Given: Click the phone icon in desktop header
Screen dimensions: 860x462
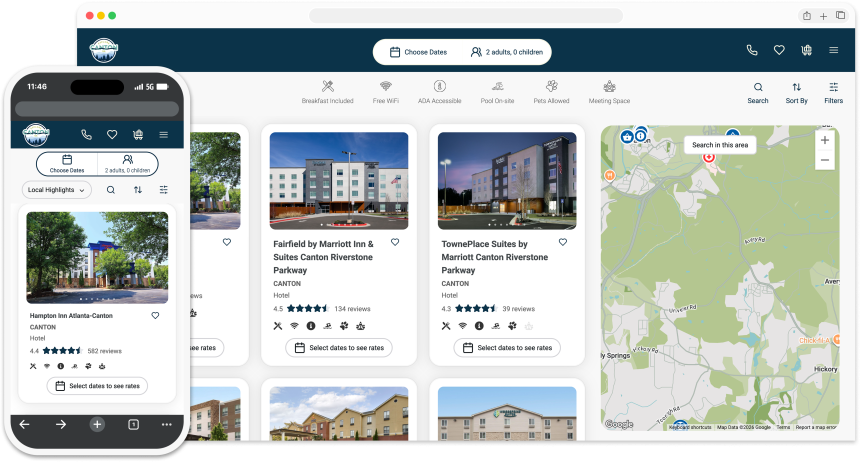Looking at the screenshot, I should coord(752,51).
